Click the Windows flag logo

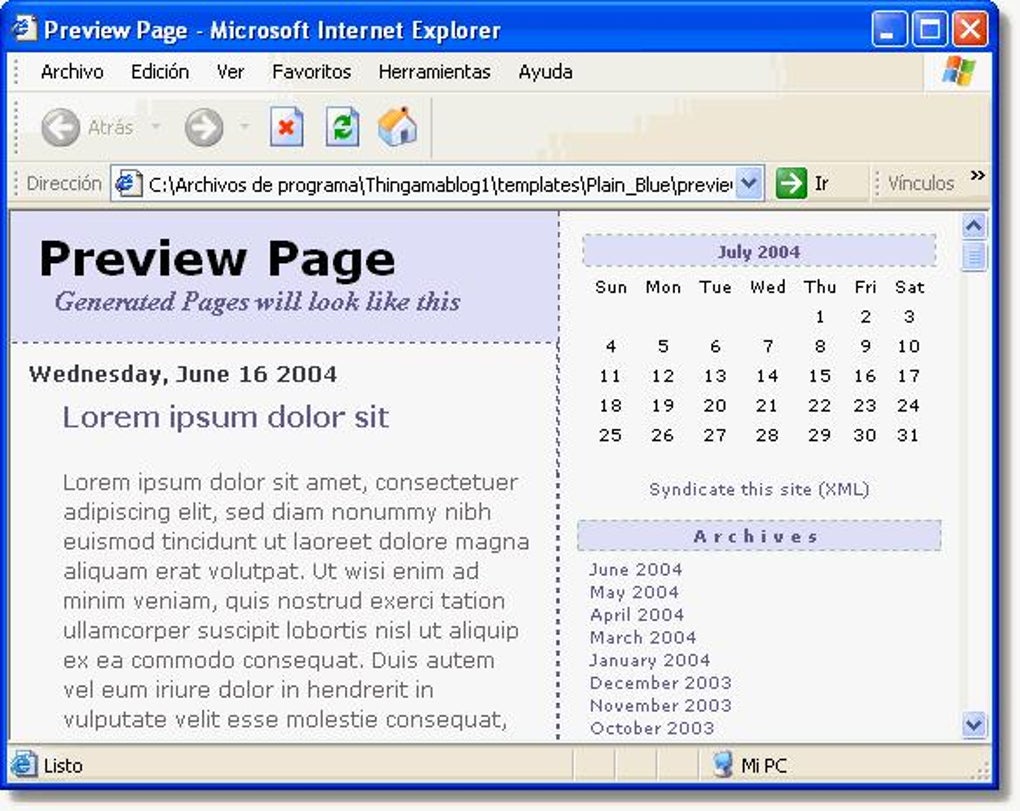click(959, 71)
